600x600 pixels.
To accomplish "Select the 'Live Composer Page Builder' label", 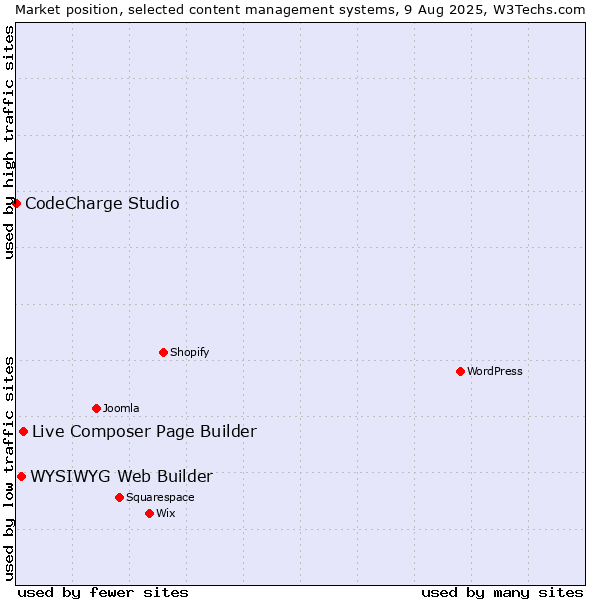I will point(144,432).
